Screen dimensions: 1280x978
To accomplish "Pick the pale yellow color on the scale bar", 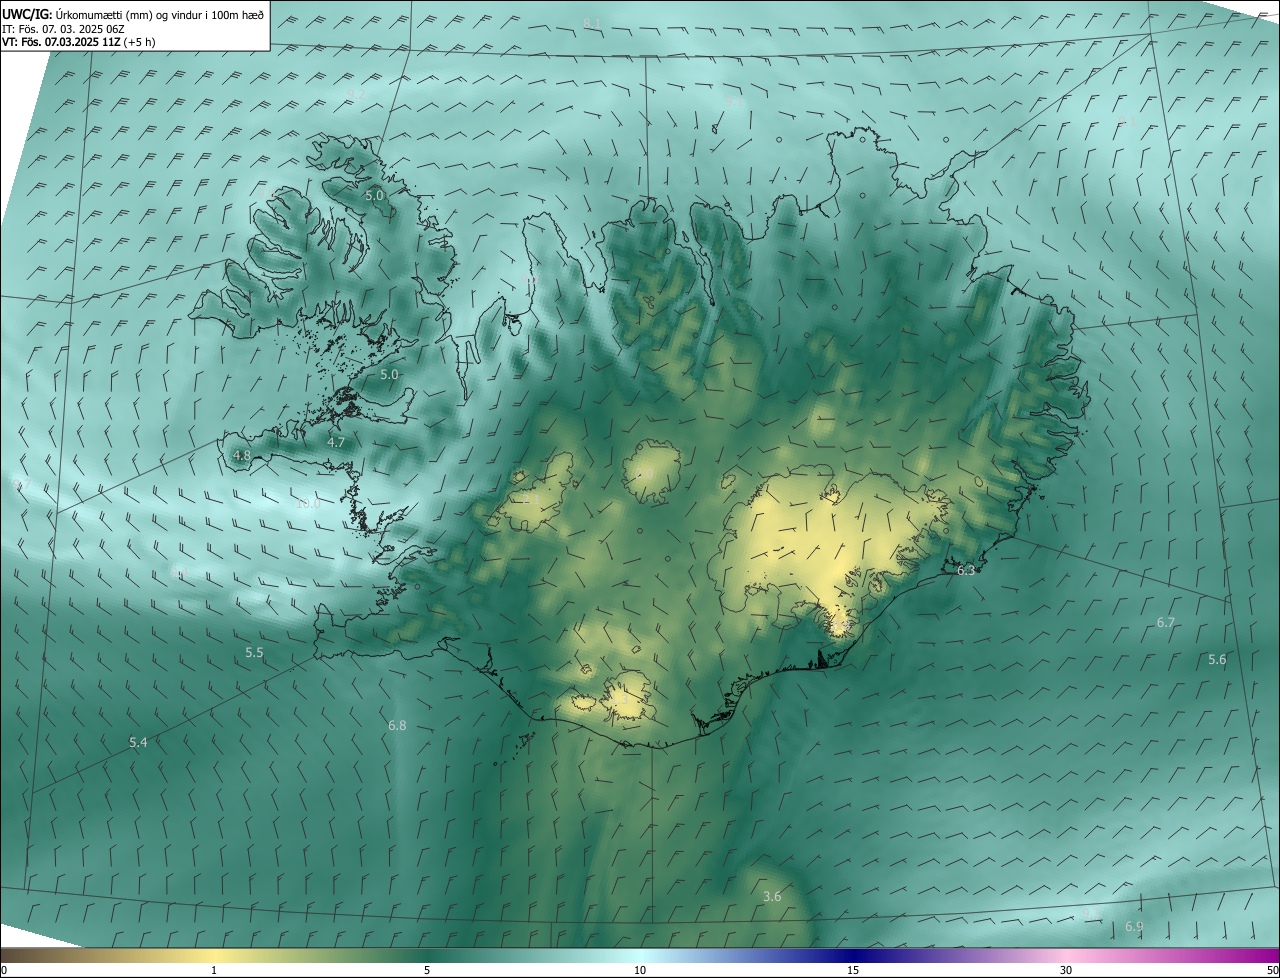I will 214,955.
